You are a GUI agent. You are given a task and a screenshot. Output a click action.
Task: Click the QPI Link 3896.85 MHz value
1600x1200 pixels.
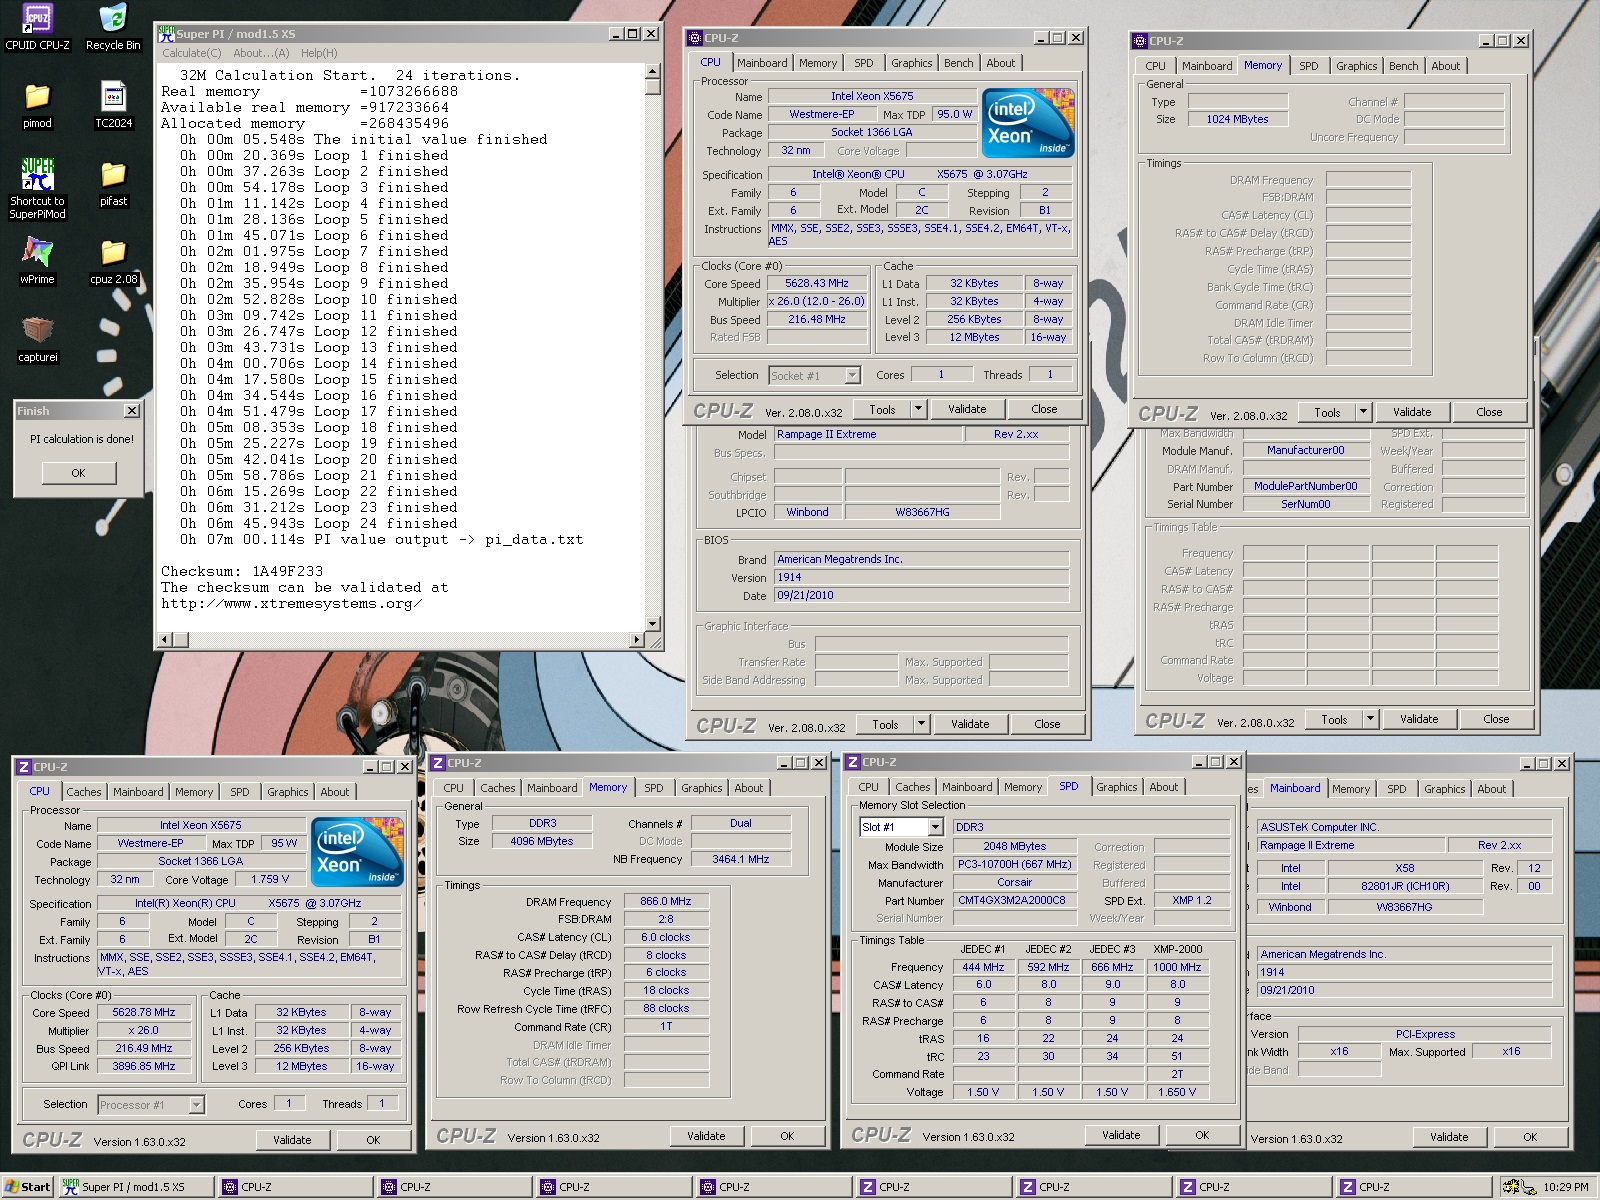coord(144,1067)
